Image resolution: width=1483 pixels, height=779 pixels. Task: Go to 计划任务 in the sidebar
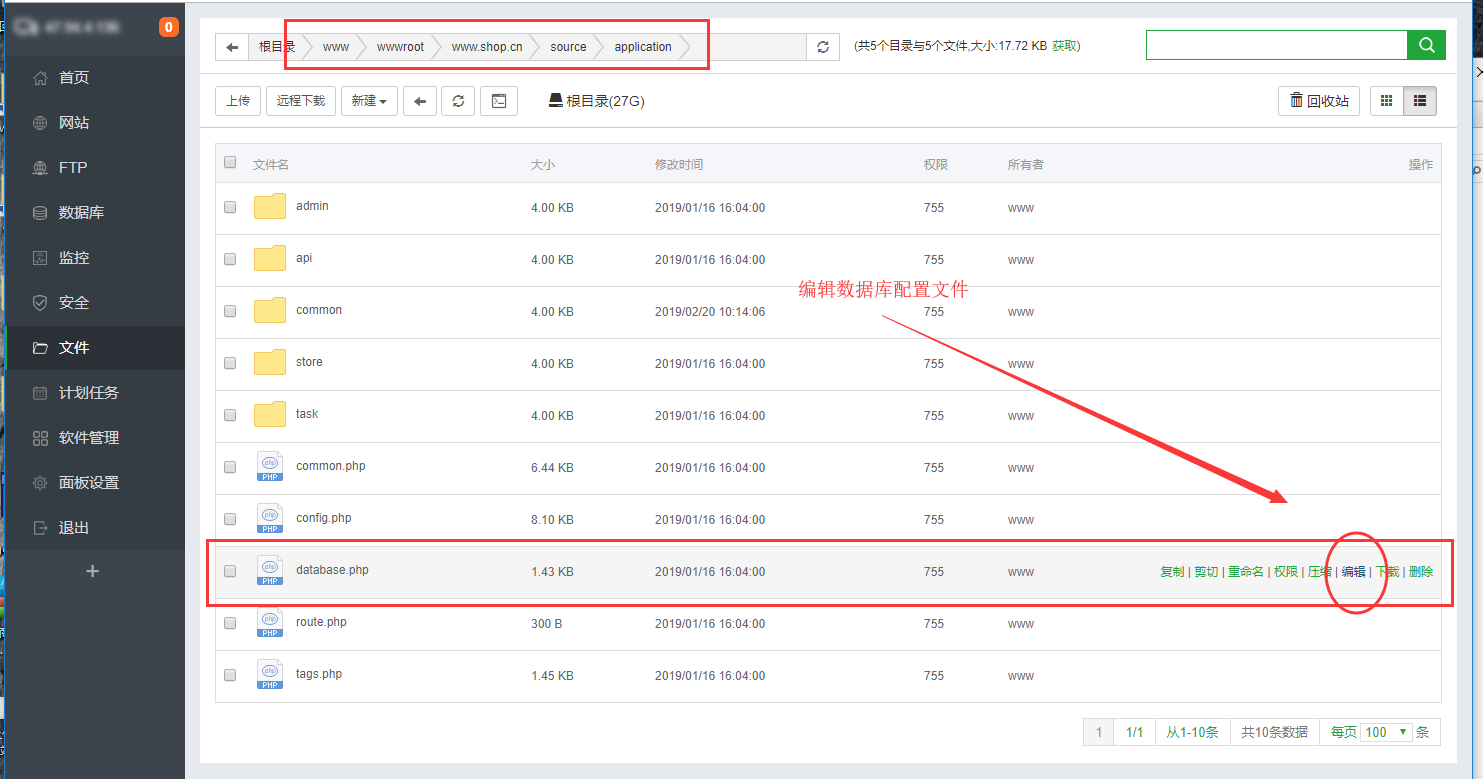(88, 393)
